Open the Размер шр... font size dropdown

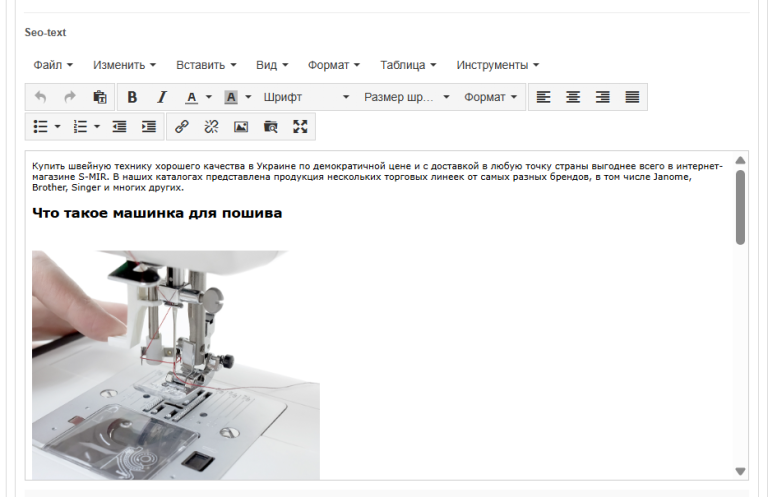click(407, 97)
